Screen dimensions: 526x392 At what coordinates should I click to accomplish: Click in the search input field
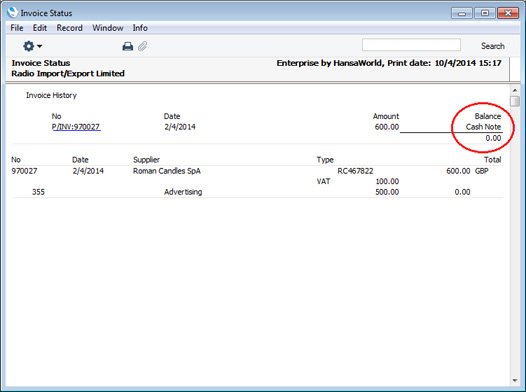(411, 45)
